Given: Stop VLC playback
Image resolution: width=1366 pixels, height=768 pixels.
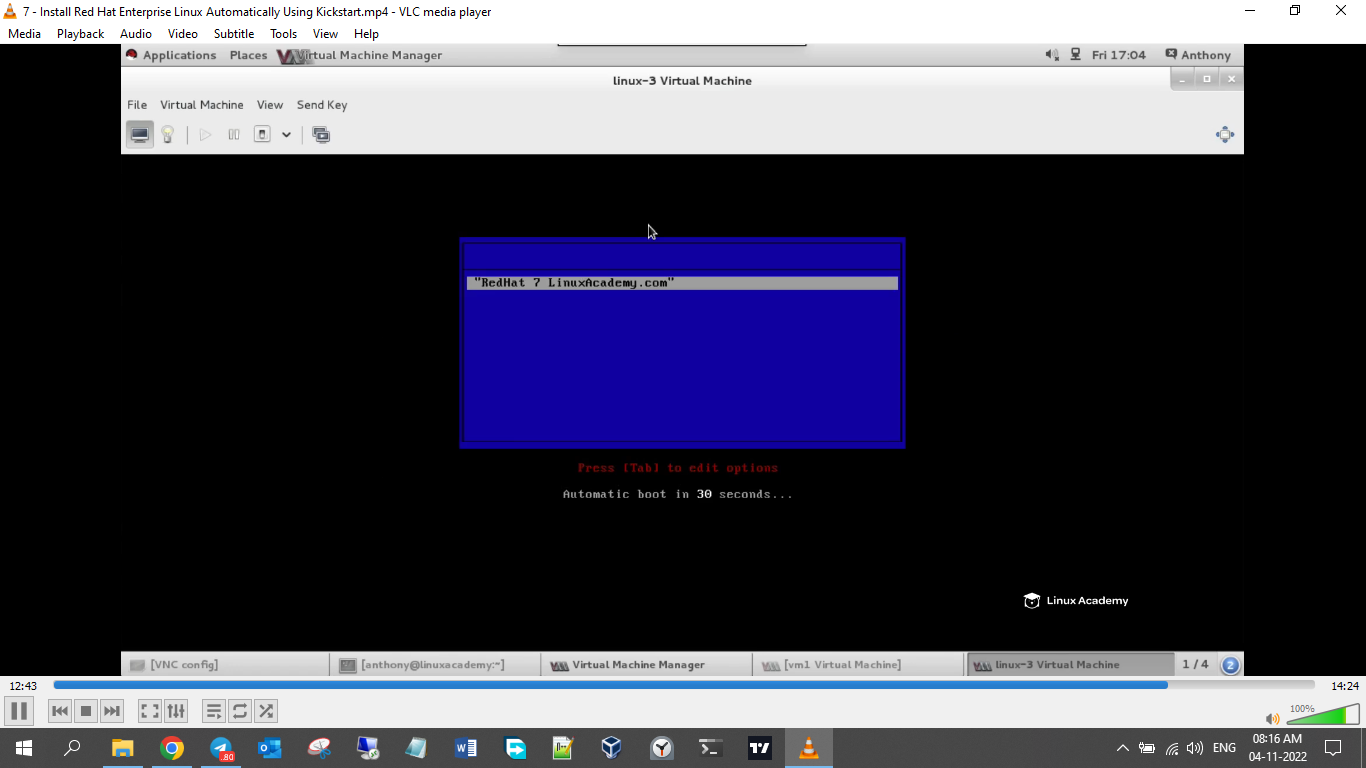Looking at the screenshot, I should (x=86, y=711).
